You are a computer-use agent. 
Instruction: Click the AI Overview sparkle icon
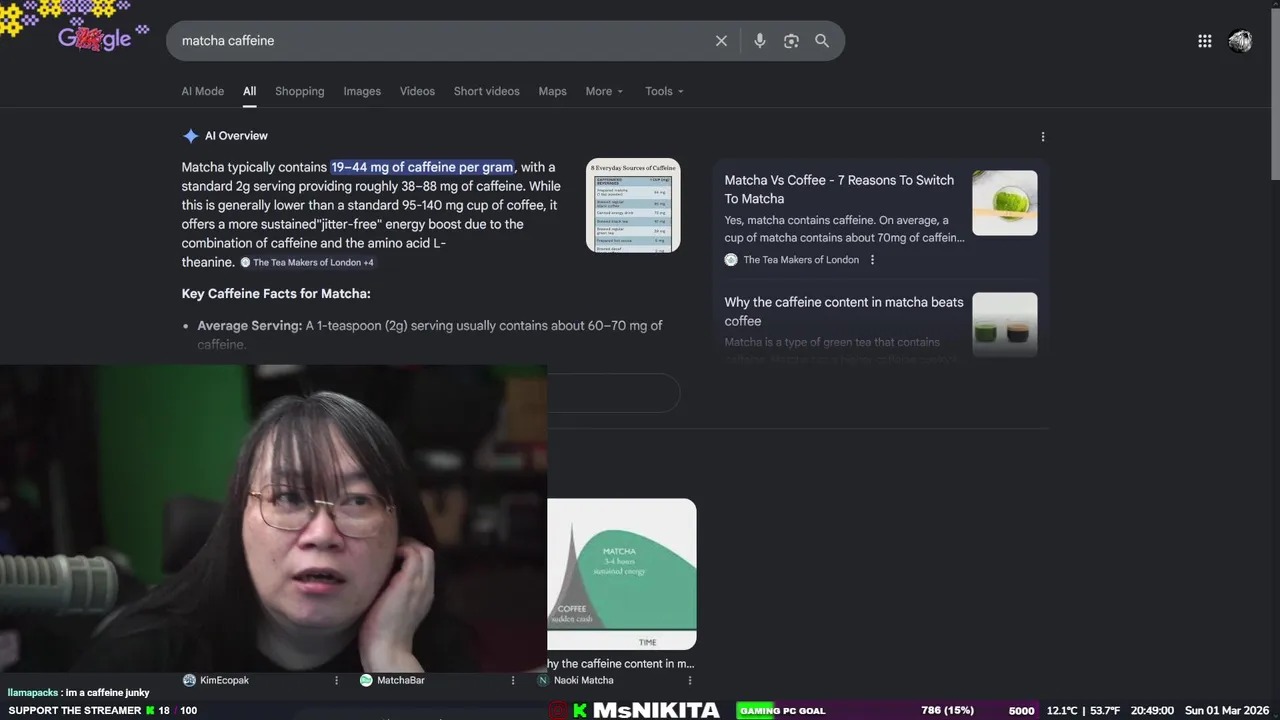pyautogui.click(x=191, y=136)
